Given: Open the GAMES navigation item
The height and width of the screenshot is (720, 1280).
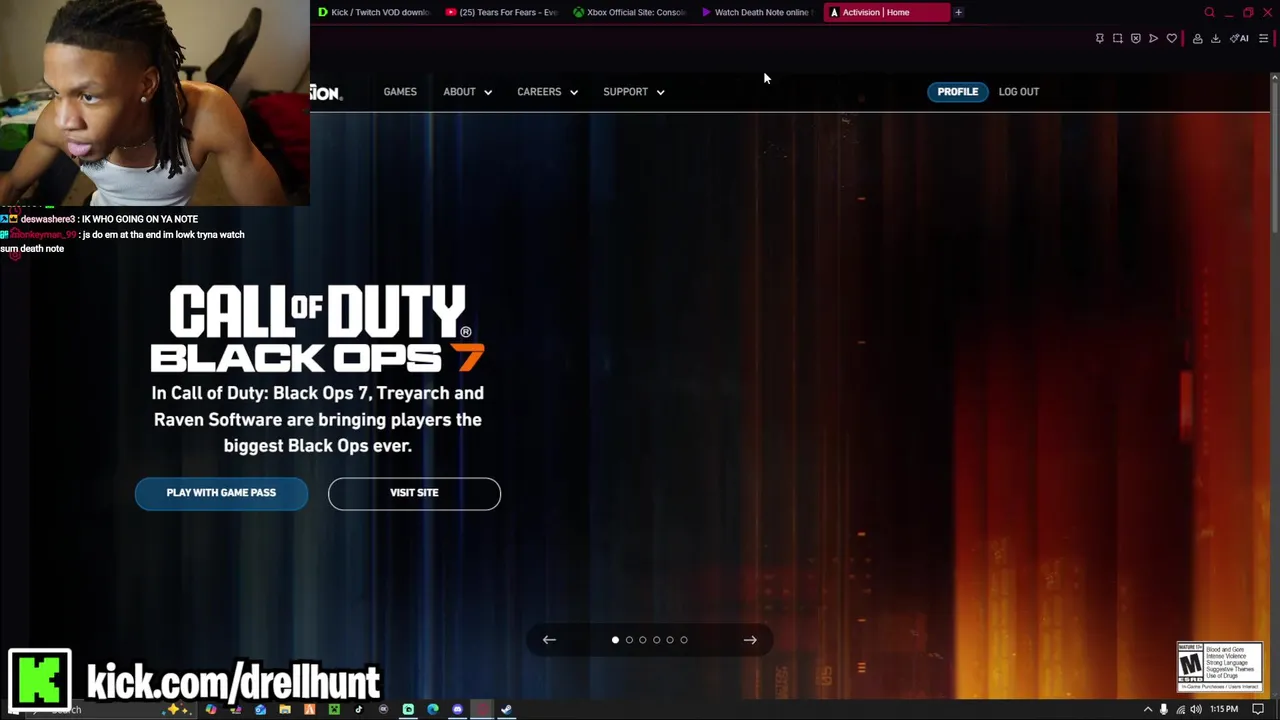Looking at the screenshot, I should 400,92.
